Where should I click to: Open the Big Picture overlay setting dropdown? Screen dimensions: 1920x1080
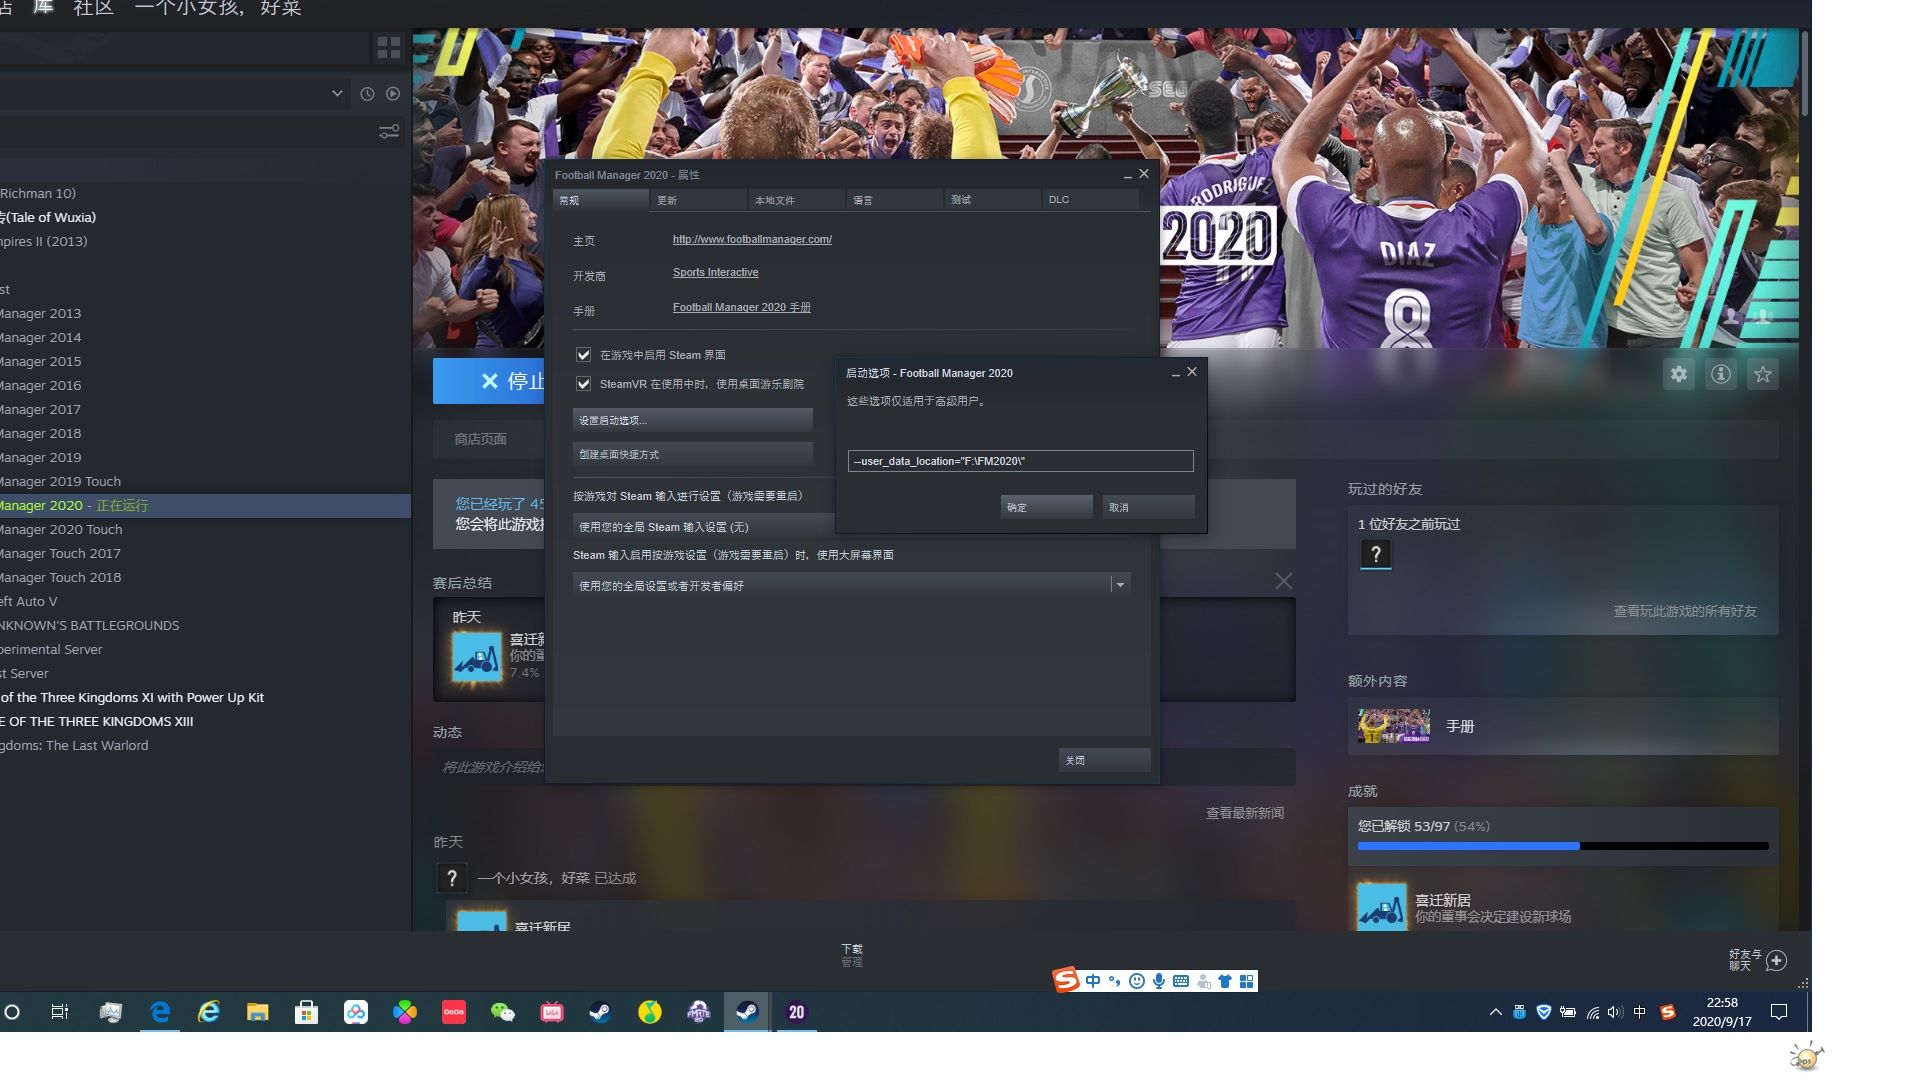pos(852,585)
